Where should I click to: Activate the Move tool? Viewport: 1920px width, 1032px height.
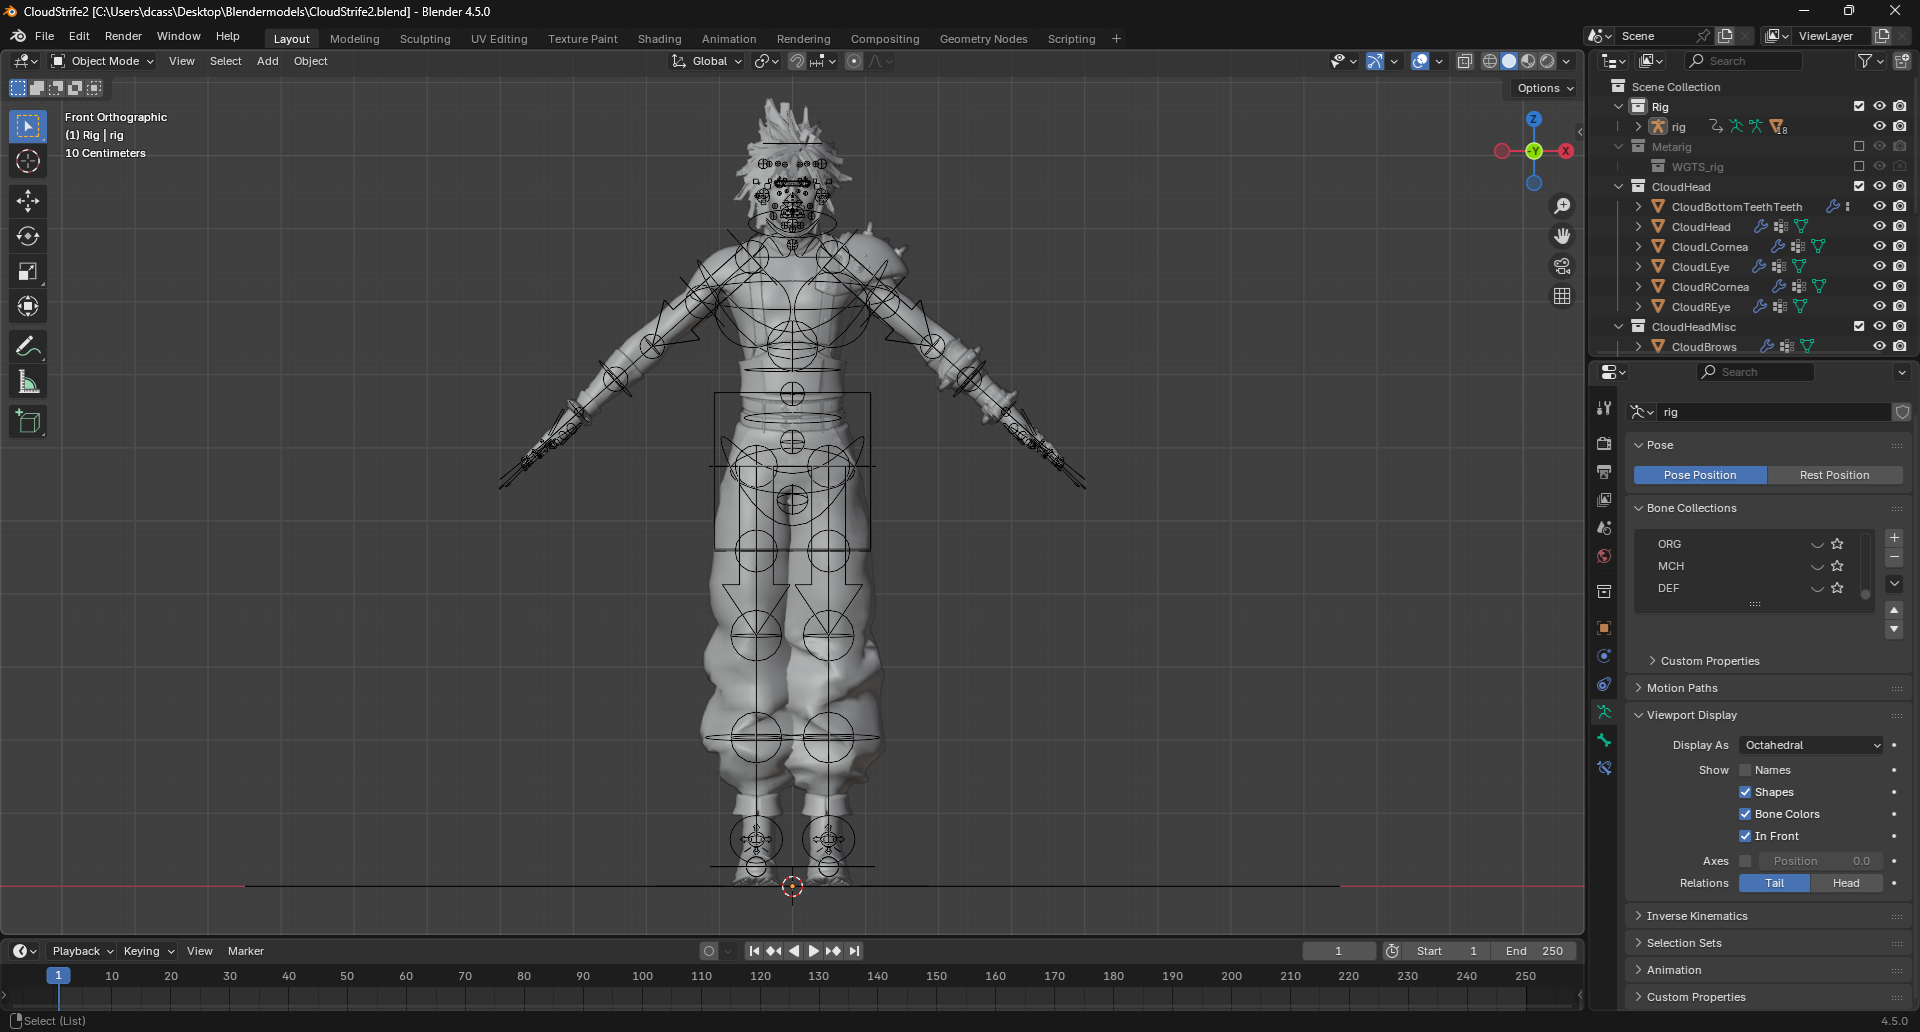click(28, 201)
